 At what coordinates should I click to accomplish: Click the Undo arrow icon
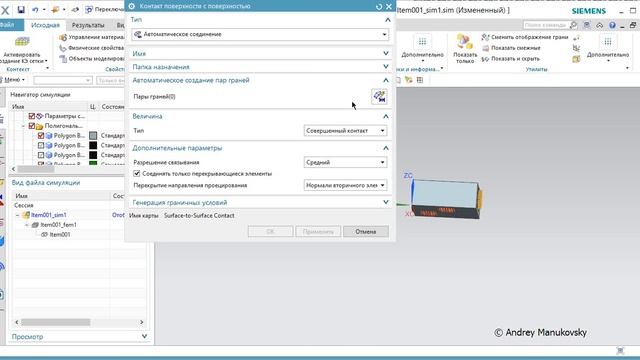coord(35,9)
